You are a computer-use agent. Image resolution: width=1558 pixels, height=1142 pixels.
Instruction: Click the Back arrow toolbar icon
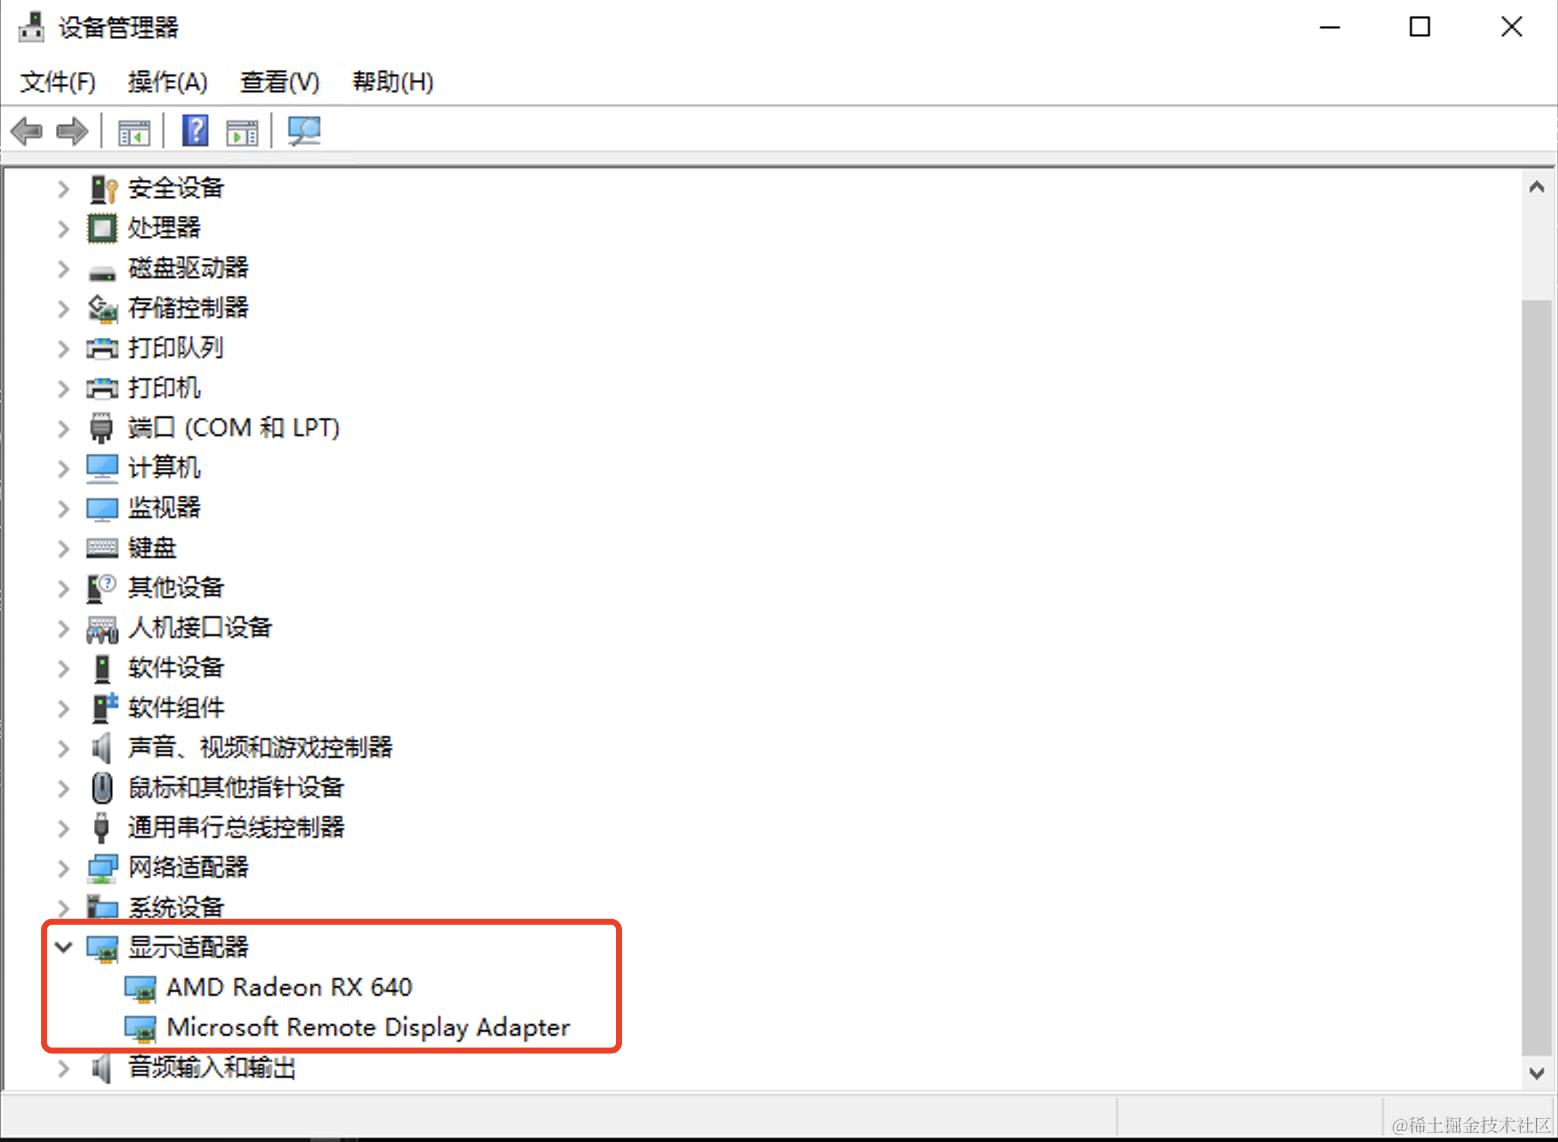point(26,131)
